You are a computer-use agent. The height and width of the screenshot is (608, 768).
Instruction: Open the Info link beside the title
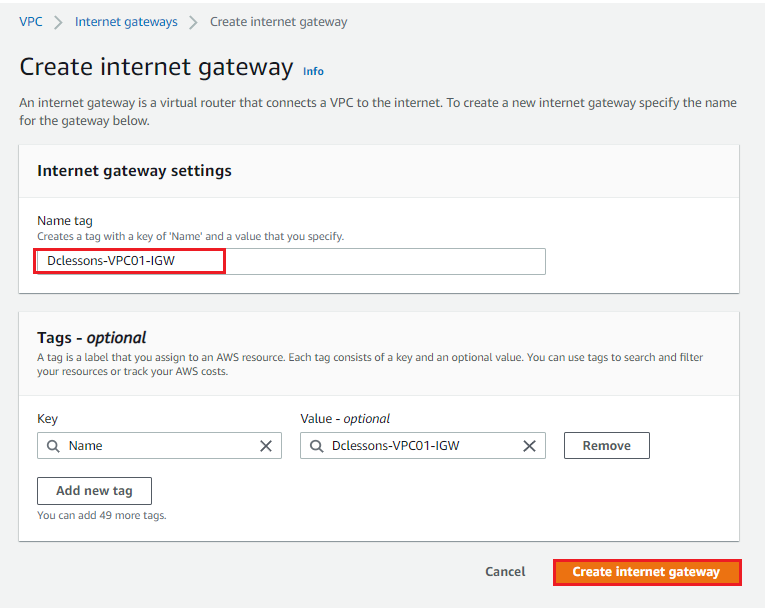pos(313,72)
